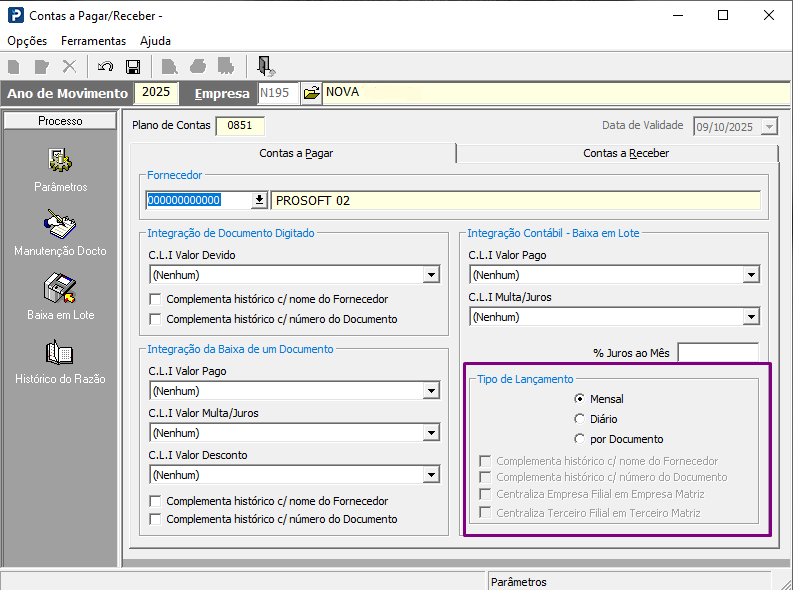The height and width of the screenshot is (590, 793).
Task: Switch to the Contas a Receber tab
Action: [x=626, y=153]
